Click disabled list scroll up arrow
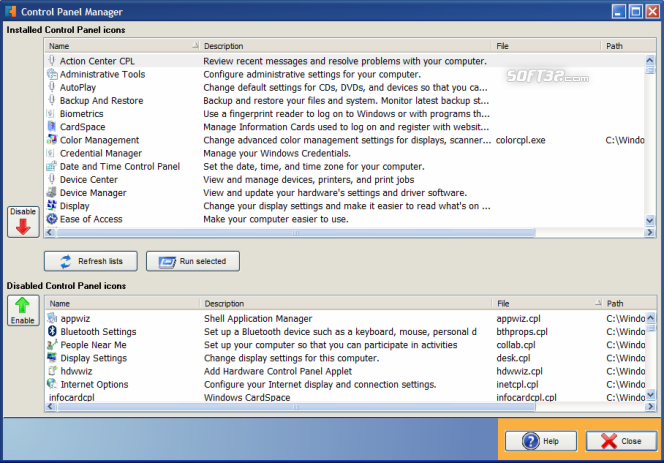Screen dimensions: 664x463 tap(651, 317)
